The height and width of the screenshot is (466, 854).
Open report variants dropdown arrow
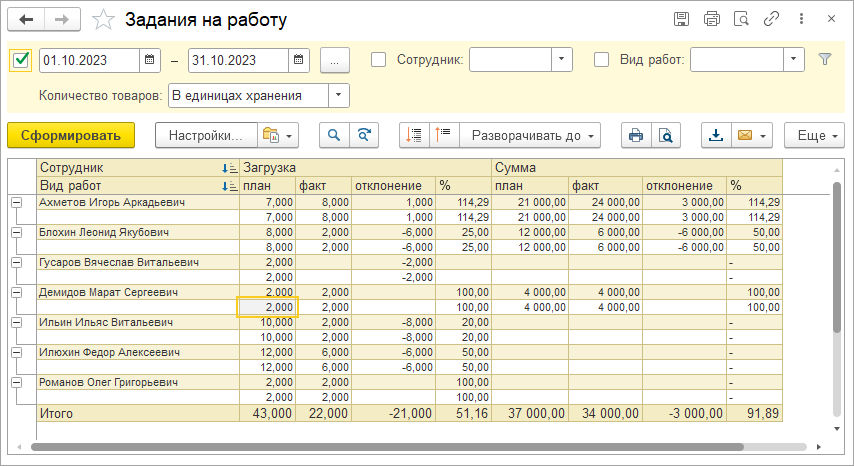(x=289, y=136)
